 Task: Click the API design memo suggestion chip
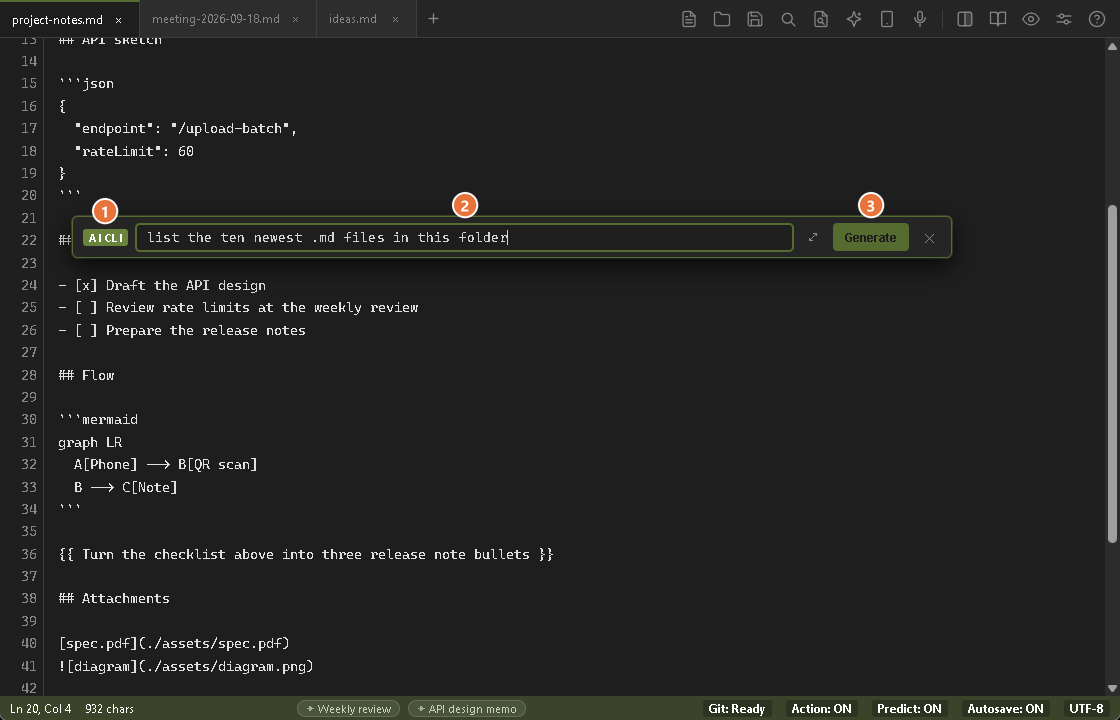point(466,709)
